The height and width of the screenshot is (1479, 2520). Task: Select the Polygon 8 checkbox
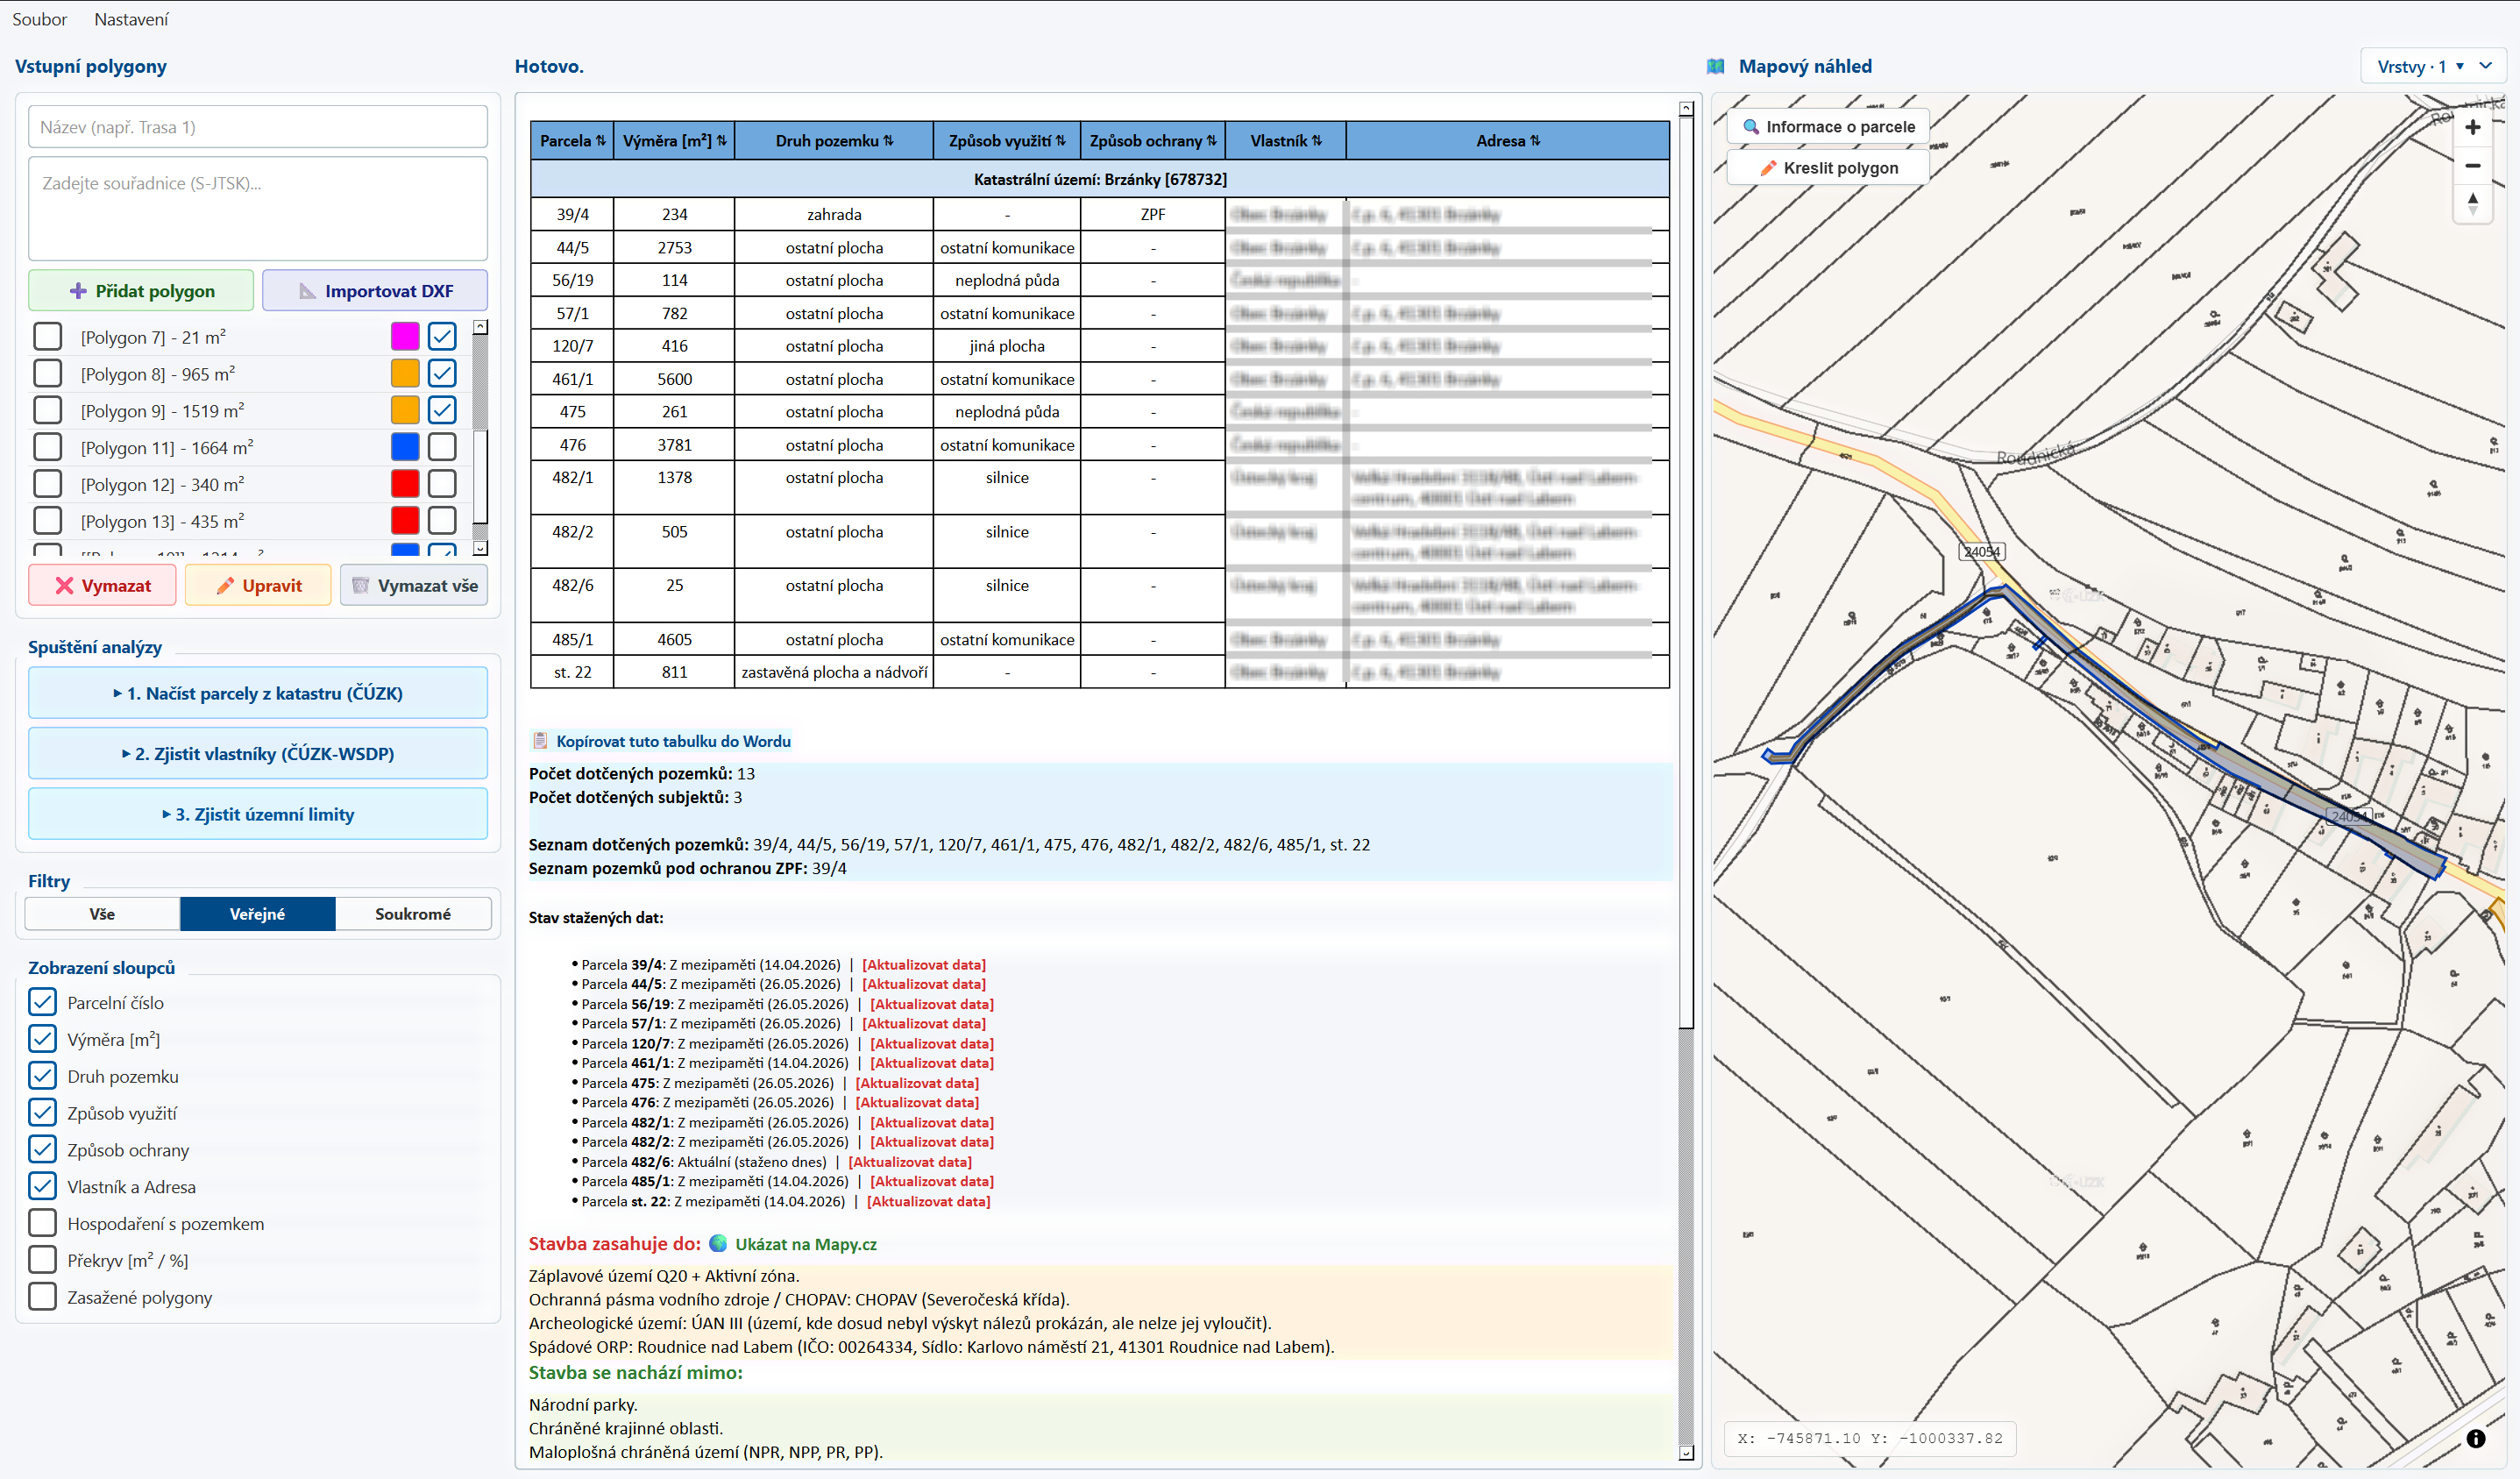[47, 373]
